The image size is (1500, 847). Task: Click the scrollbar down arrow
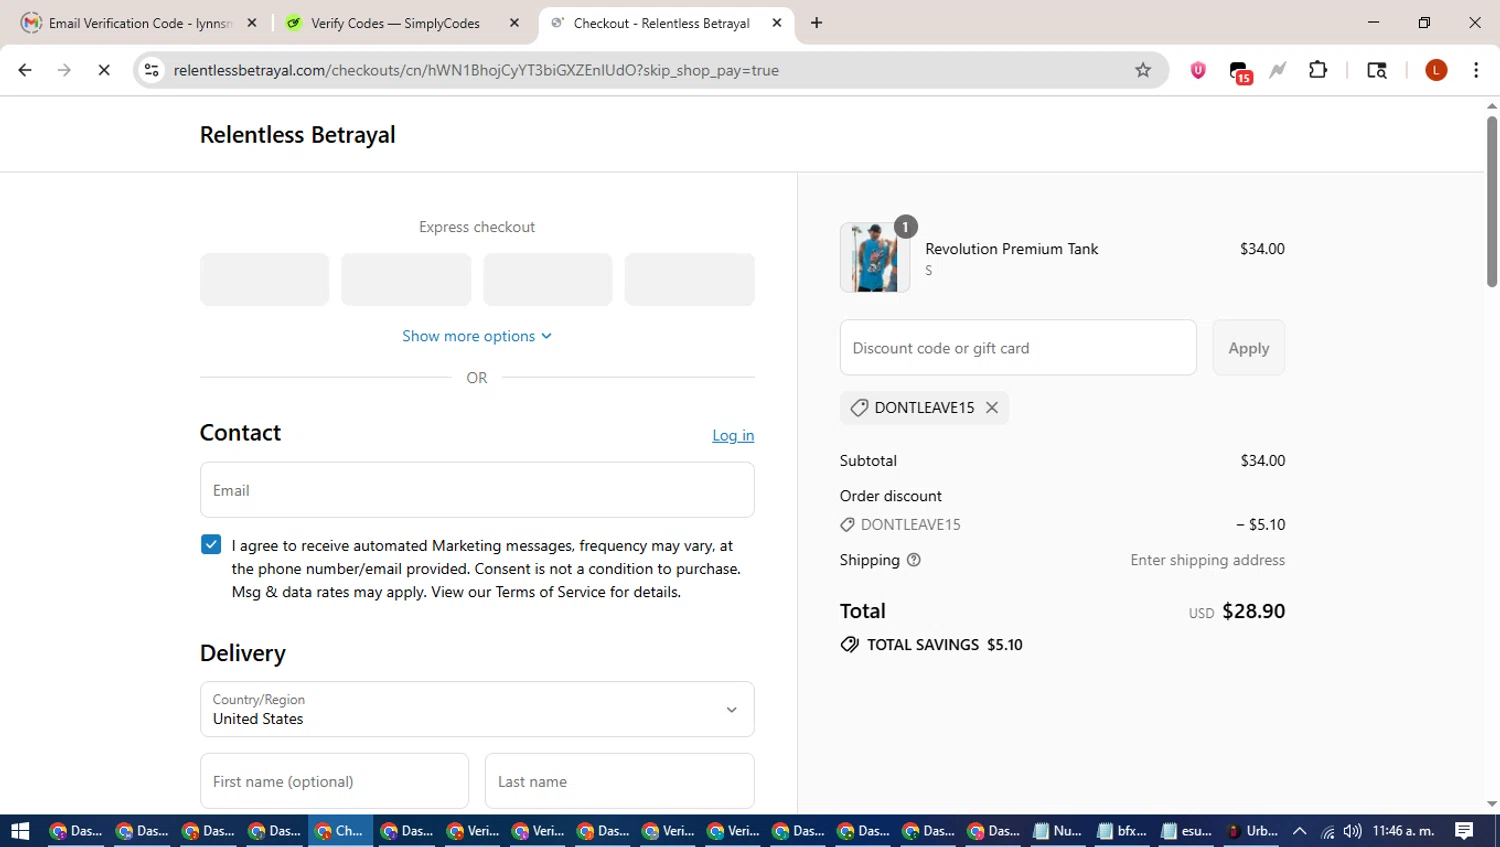tap(1492, 805)
